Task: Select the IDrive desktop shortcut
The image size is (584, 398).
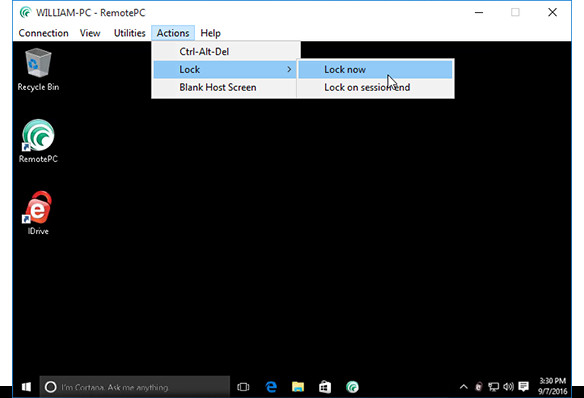Action: pyautogui.click(x=38, y=213)
